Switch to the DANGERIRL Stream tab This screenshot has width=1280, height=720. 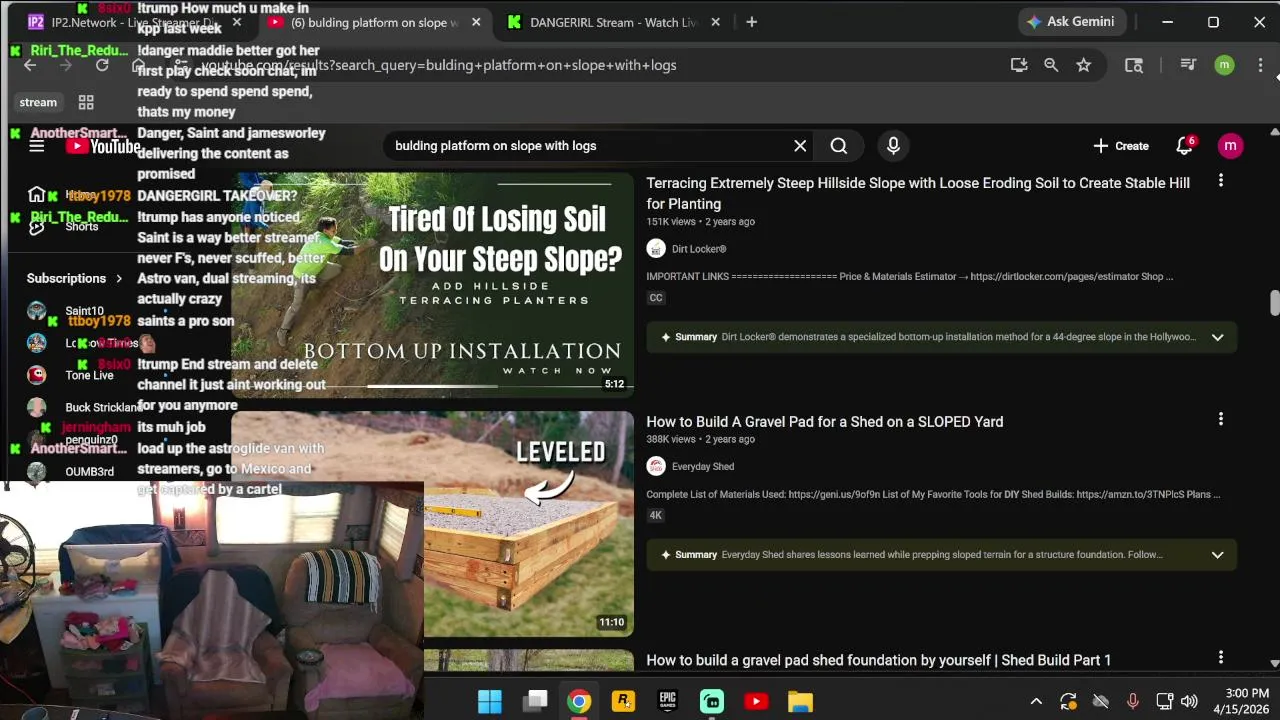pos(614,22)
